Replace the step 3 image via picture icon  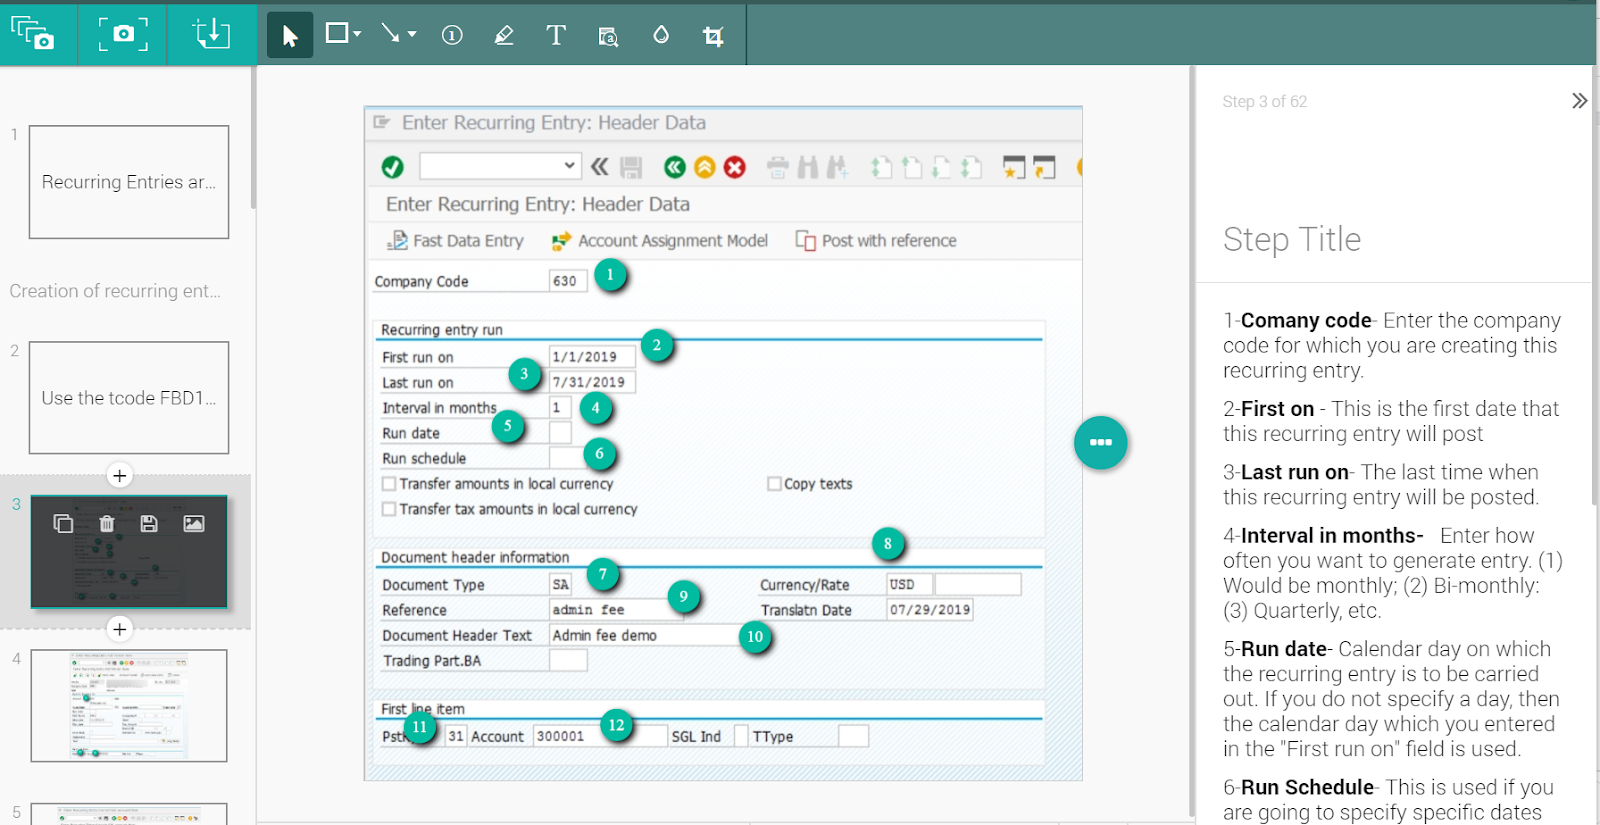(x=194, y=524)
